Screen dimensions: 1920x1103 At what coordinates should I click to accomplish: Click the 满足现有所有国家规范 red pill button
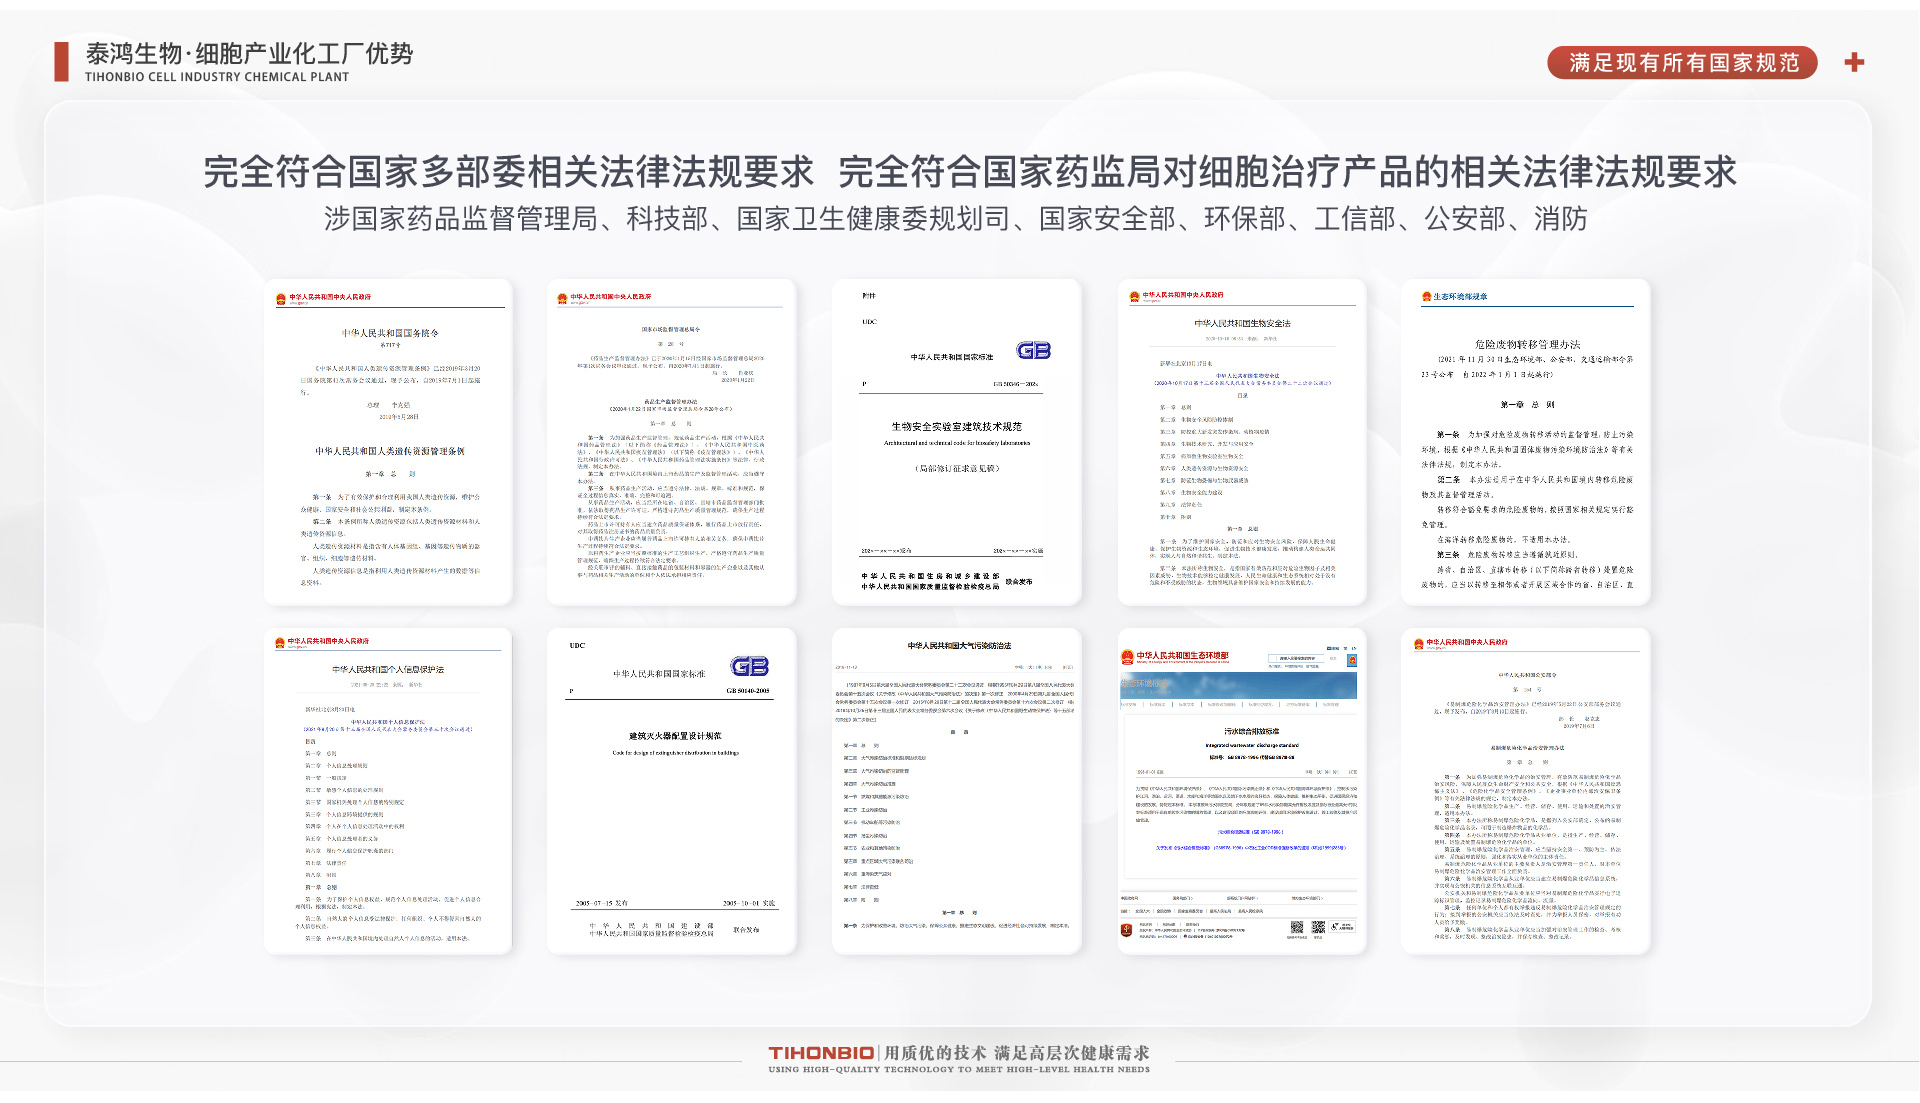click(x=1682, y=63)
